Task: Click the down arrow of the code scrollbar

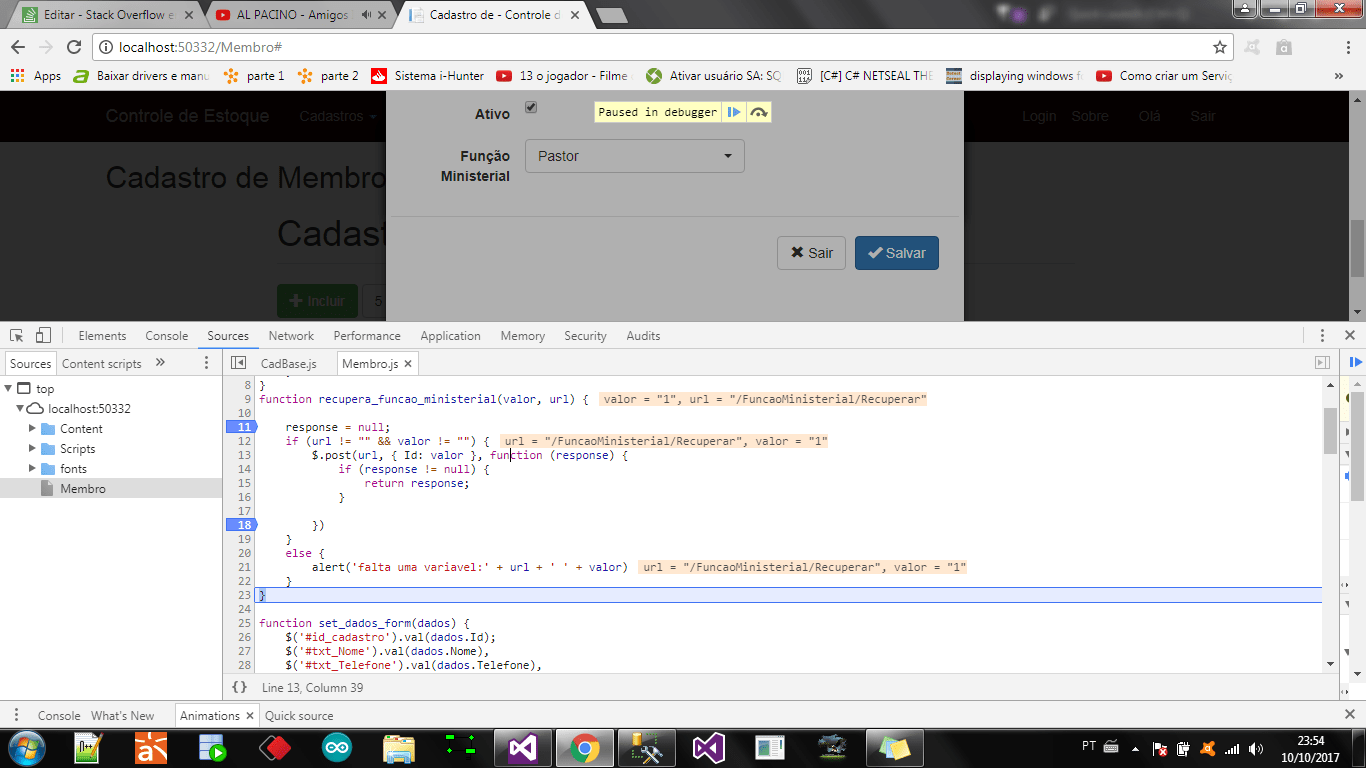Action: (x=1330, y=664)
